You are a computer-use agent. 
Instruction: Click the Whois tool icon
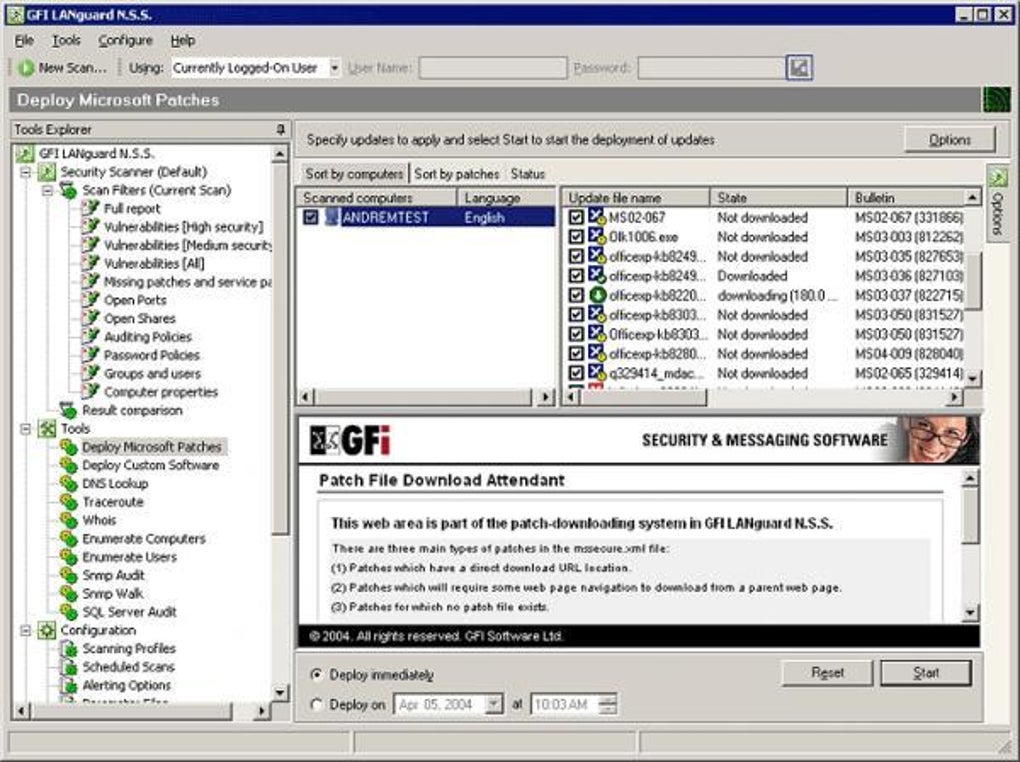[x=68, y=520]
